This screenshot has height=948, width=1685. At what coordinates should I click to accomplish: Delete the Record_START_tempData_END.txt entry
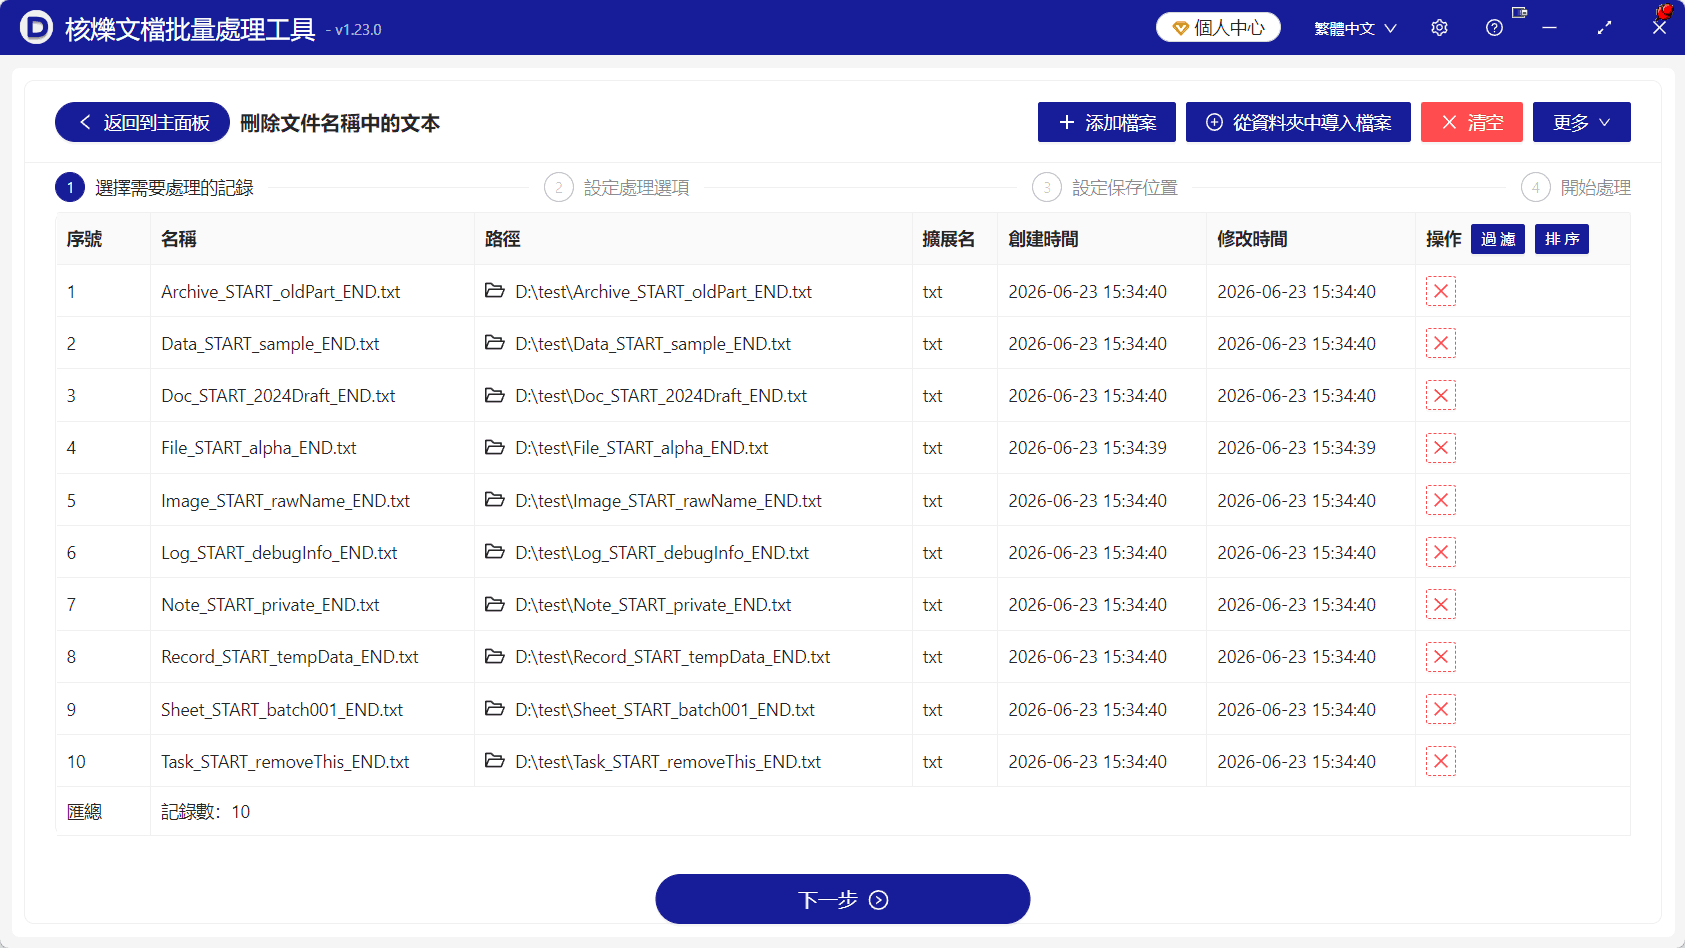(1440, 656)
